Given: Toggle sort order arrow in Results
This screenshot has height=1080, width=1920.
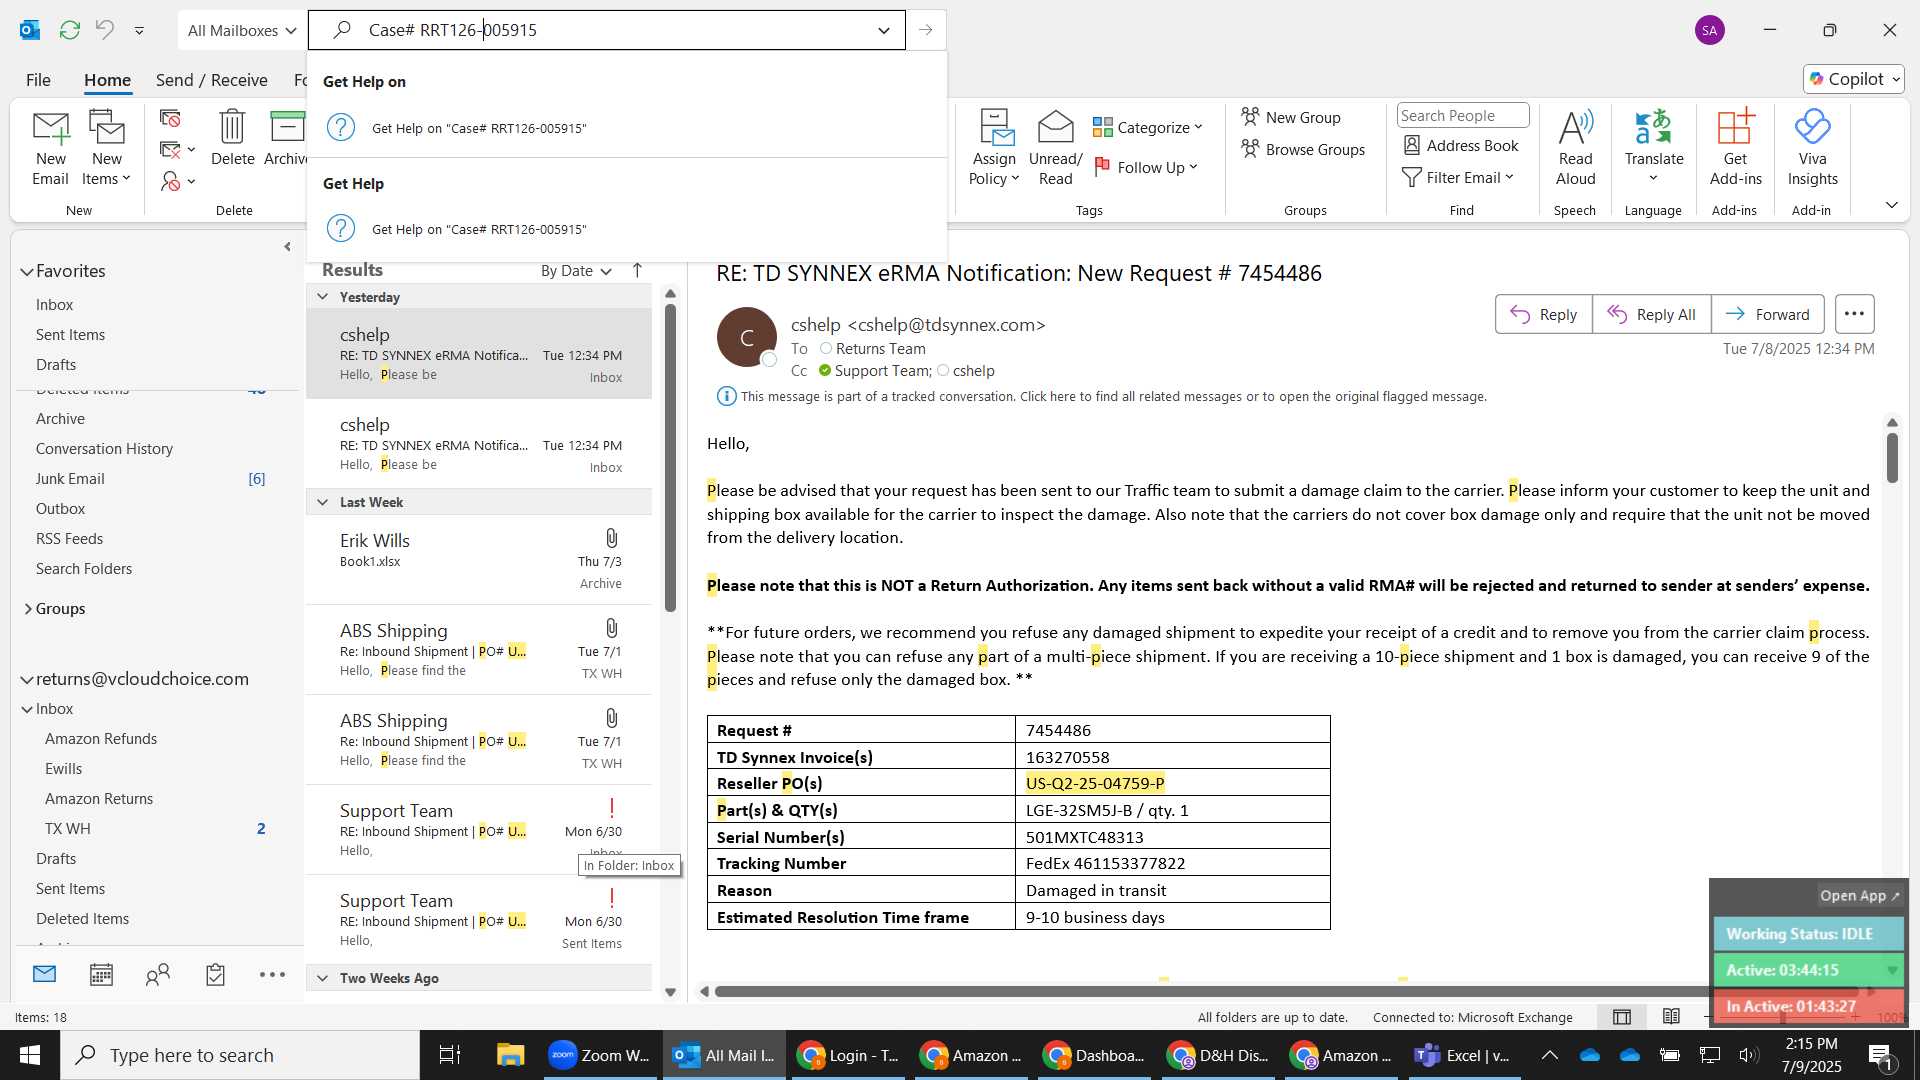Looking at the screenshot, I should [x=637, y=270].
